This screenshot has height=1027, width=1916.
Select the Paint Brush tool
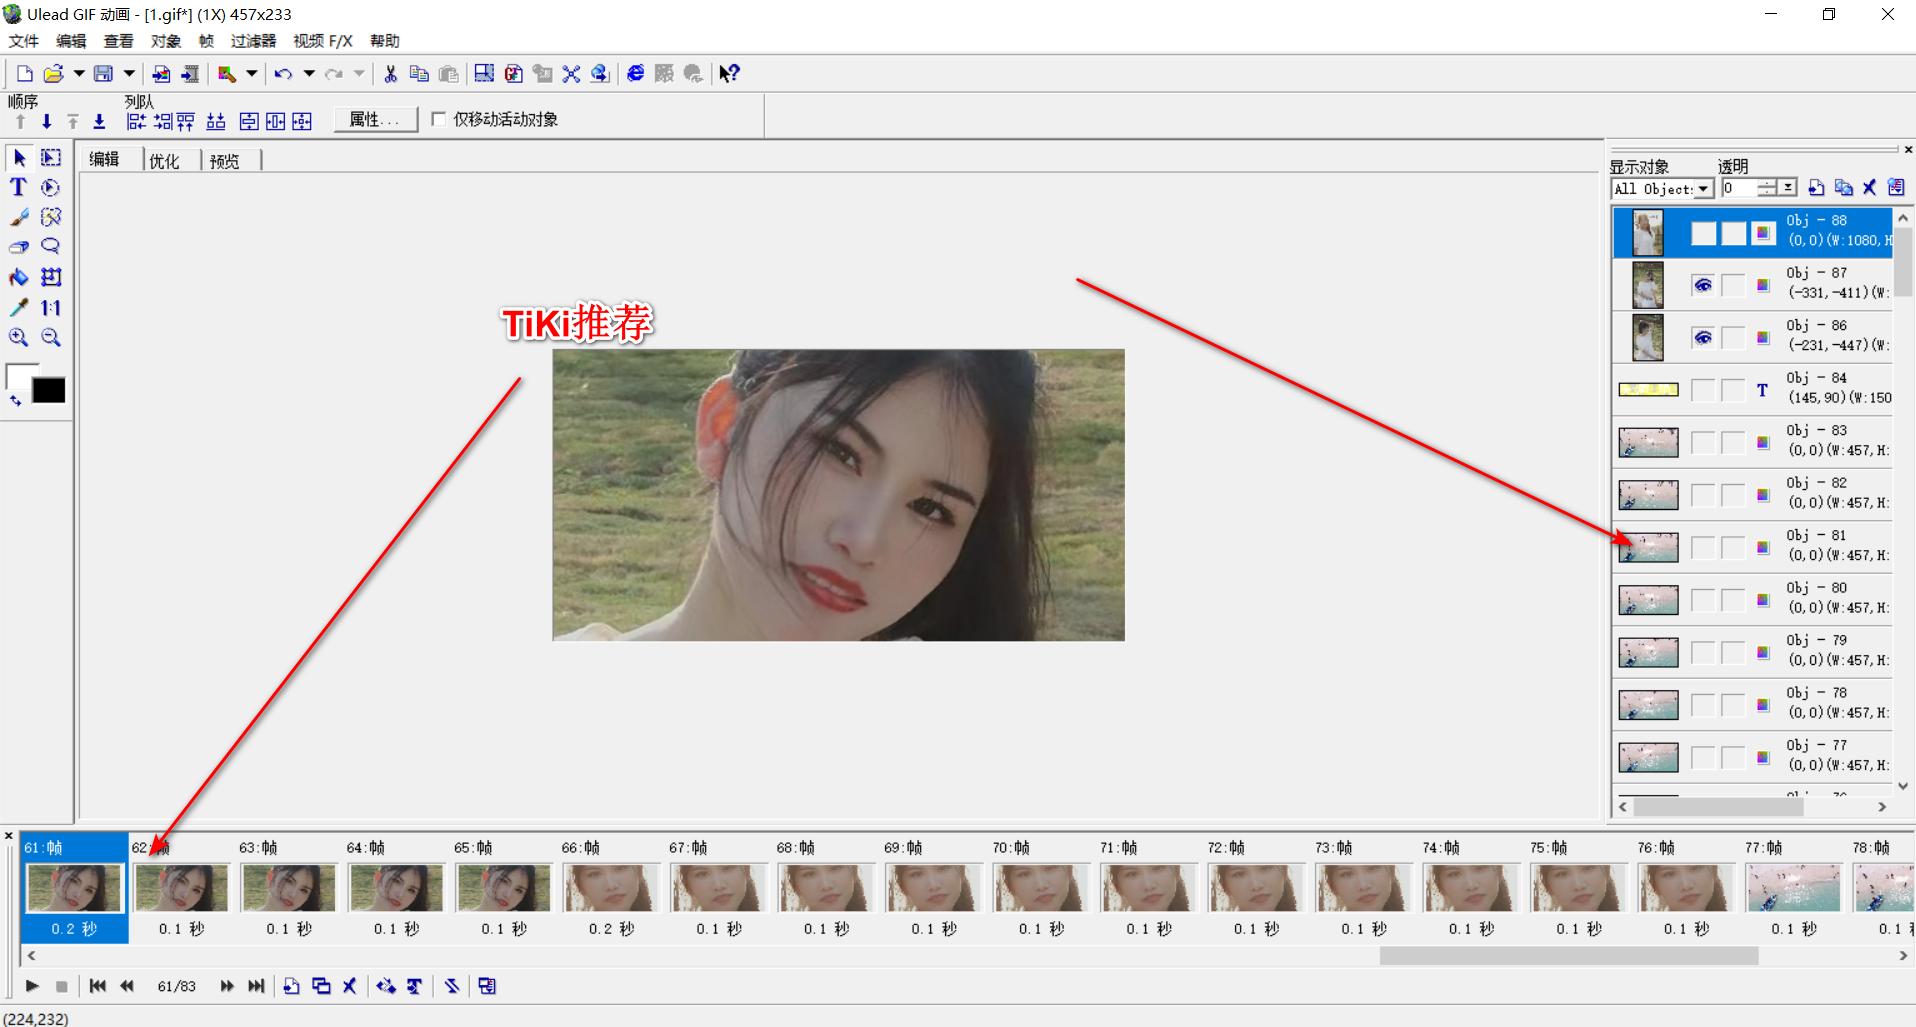tap(18, 218)
